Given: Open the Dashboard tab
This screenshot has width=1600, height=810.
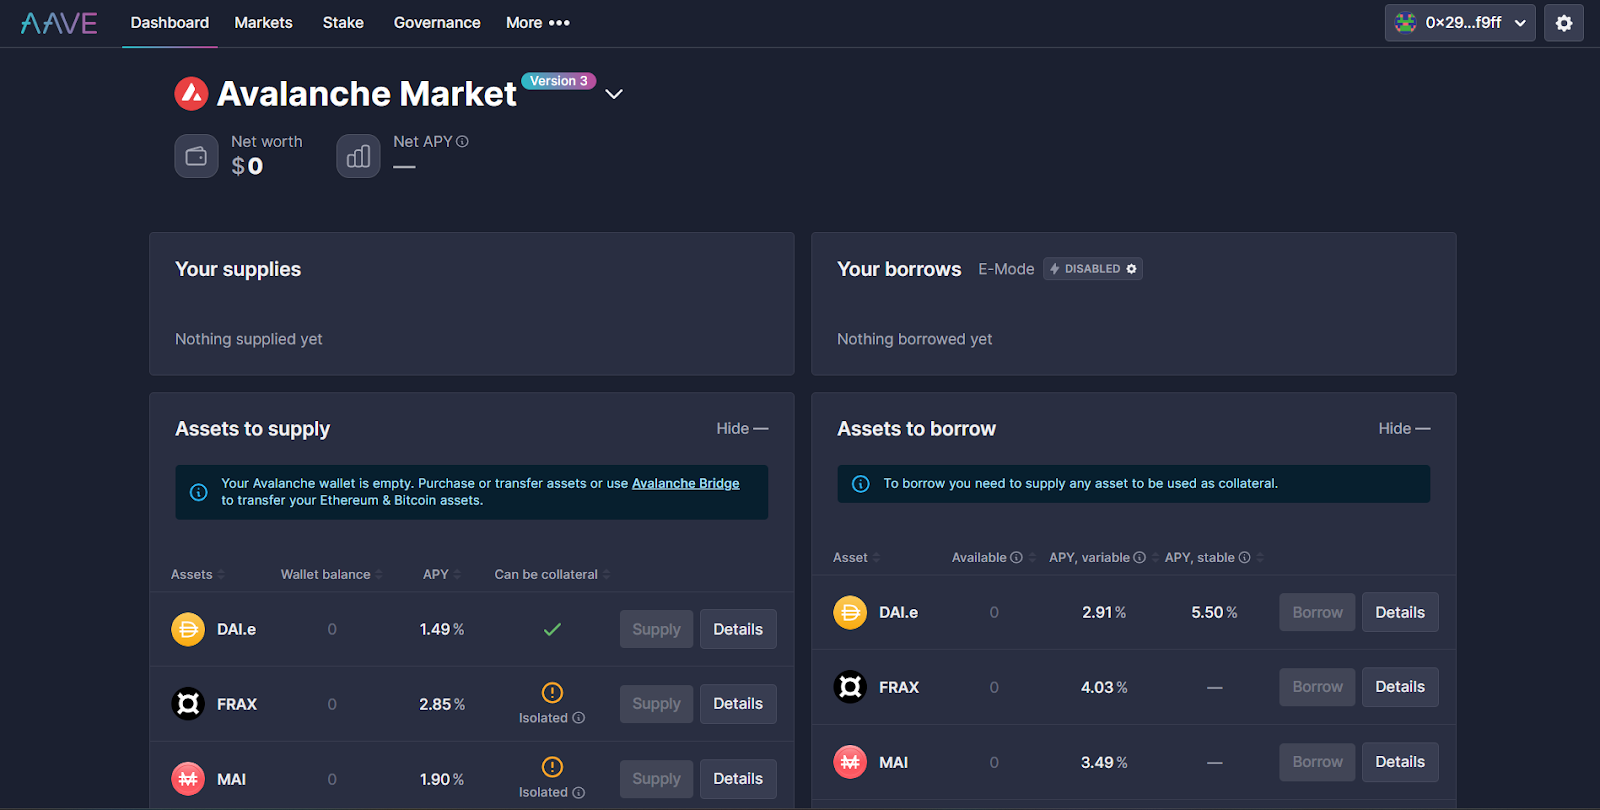Looking at the screenshot, I should (170, 23).
